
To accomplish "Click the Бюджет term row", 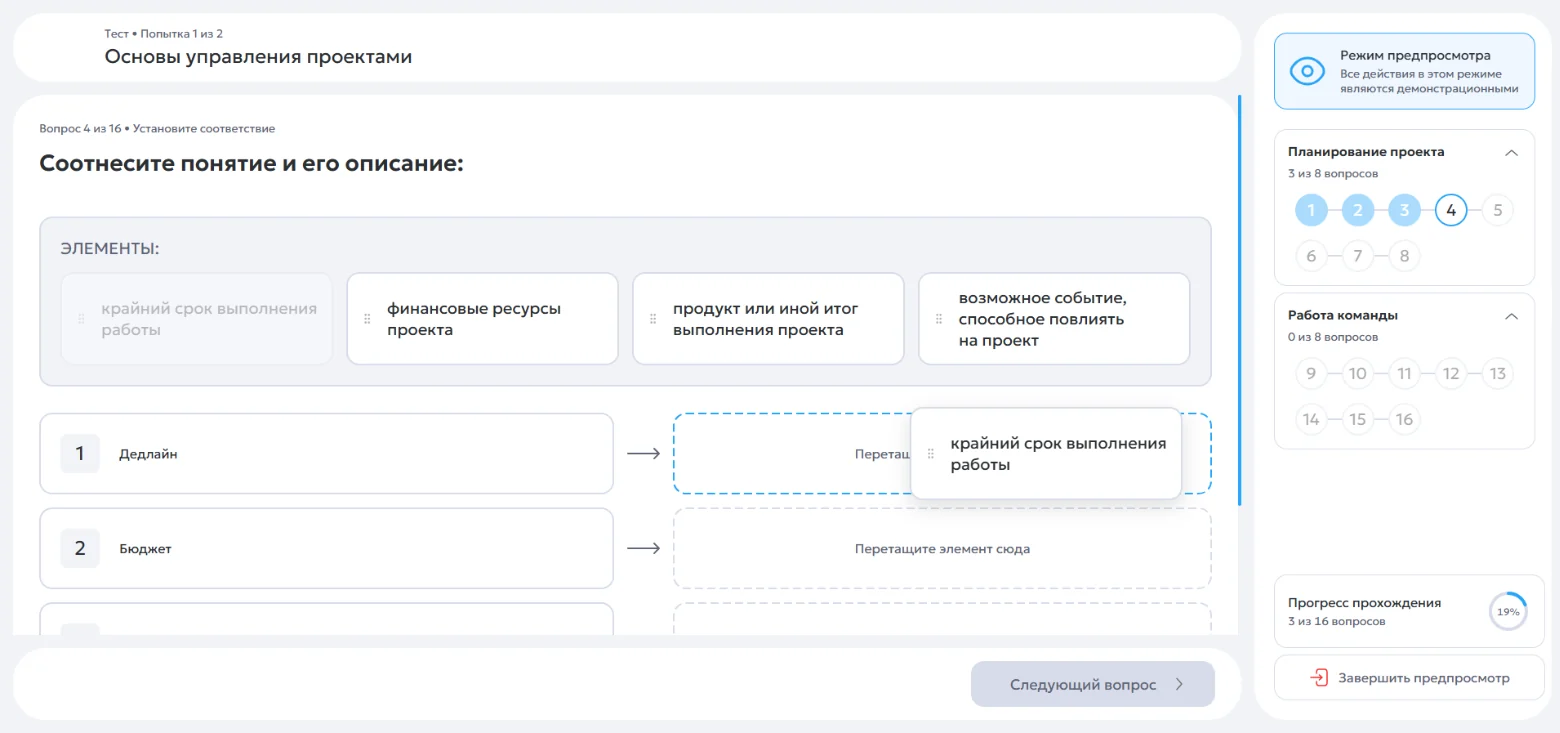I will click(x=326, y=548).
